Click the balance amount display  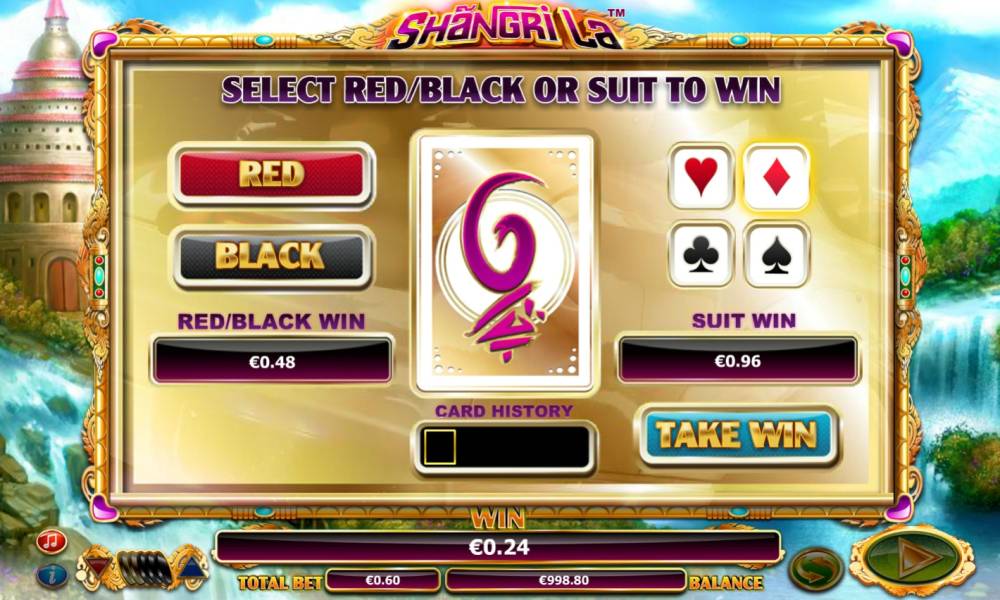pyautogui.click(x=564, y=580)
